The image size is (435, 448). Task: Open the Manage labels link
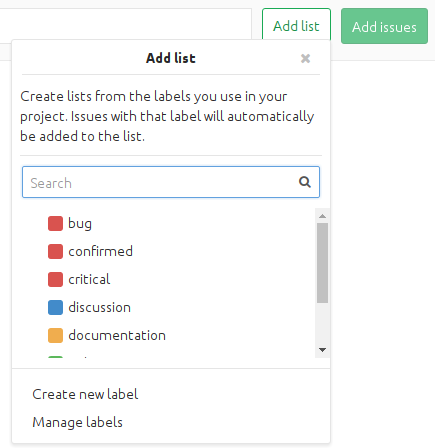pyautogui.click(x=77, y=422)
